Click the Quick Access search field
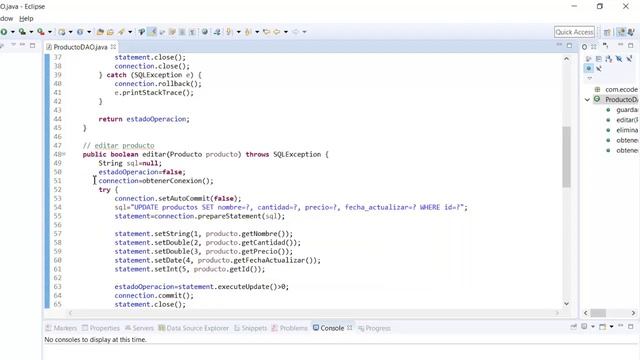640x360 pixels. tap(574, 32)
